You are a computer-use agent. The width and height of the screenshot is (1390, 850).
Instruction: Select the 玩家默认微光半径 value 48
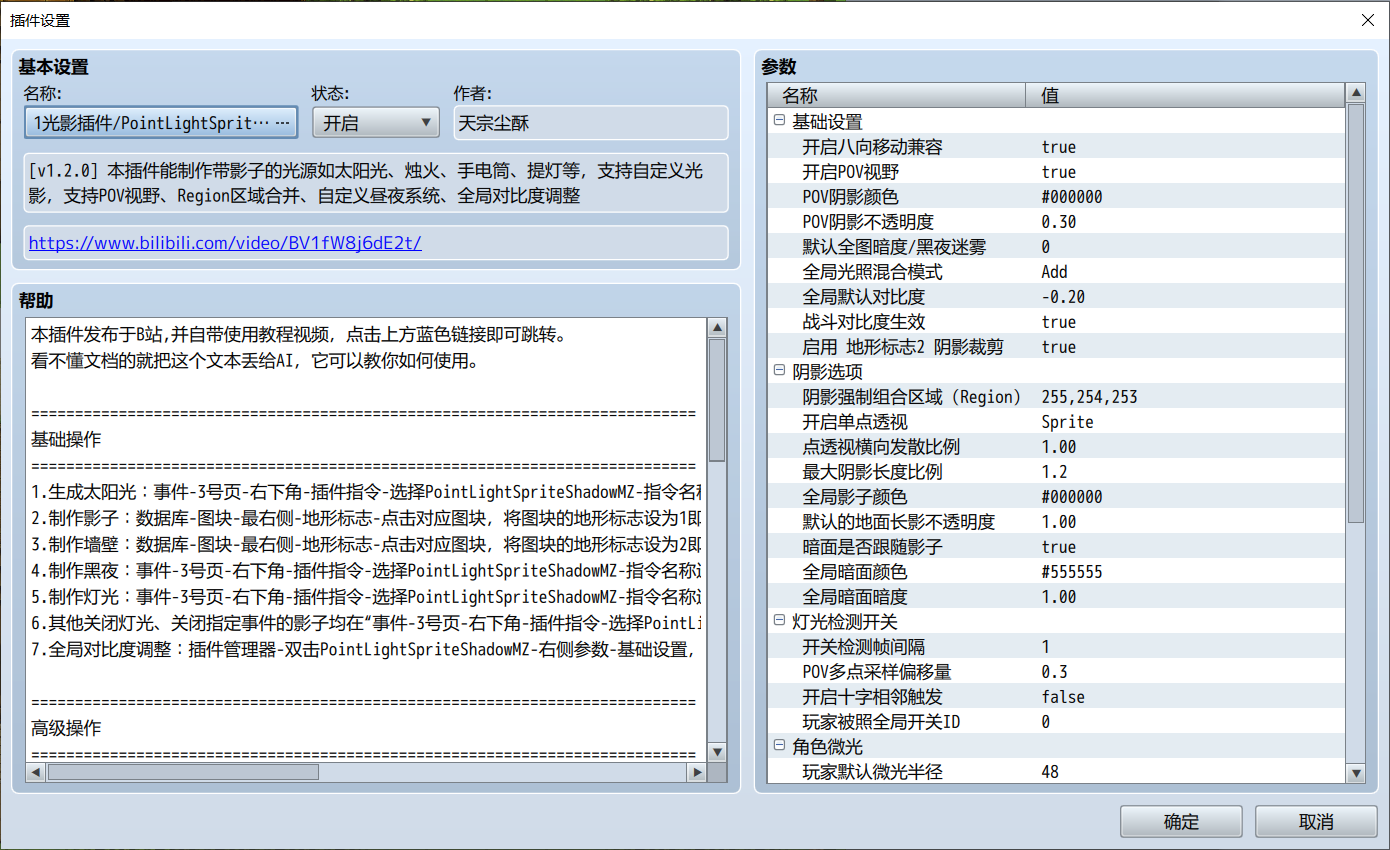pos(1050,772)
